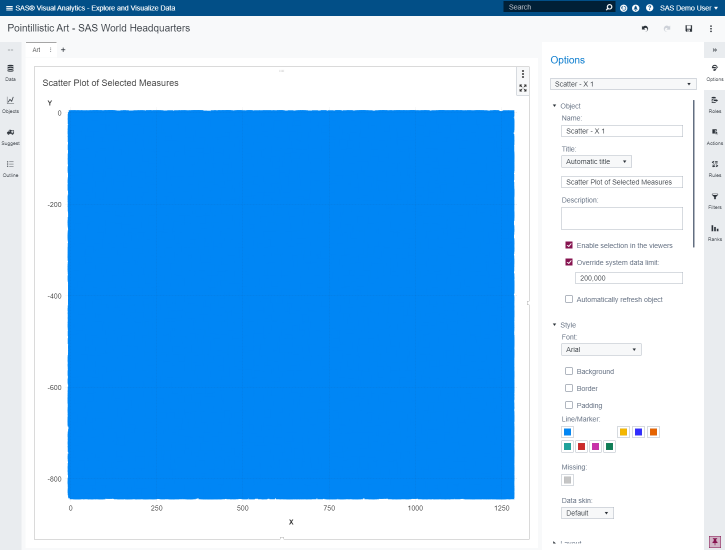
Task: Select the Options pane icon
Action: [x=714, y=73]
